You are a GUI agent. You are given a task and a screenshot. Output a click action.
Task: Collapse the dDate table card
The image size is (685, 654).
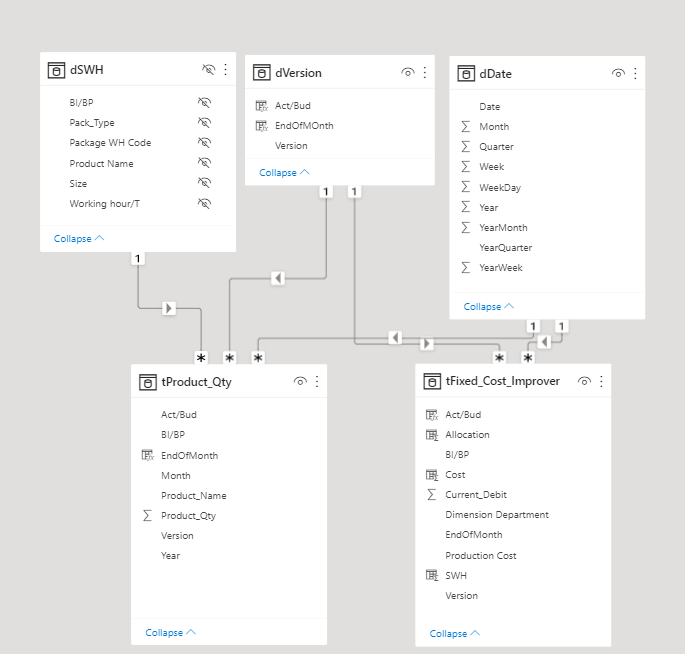tap(489, 307)
